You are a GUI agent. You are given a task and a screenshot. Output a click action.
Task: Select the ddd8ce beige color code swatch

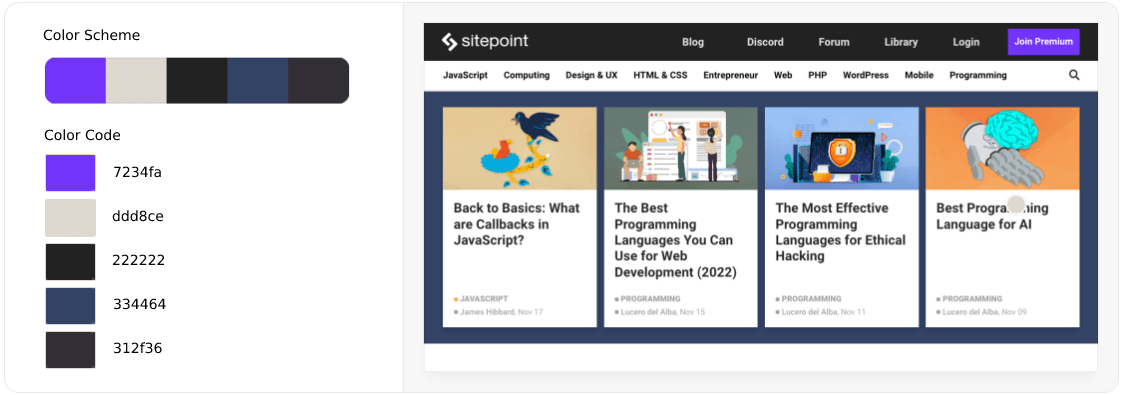coord(70,217)
